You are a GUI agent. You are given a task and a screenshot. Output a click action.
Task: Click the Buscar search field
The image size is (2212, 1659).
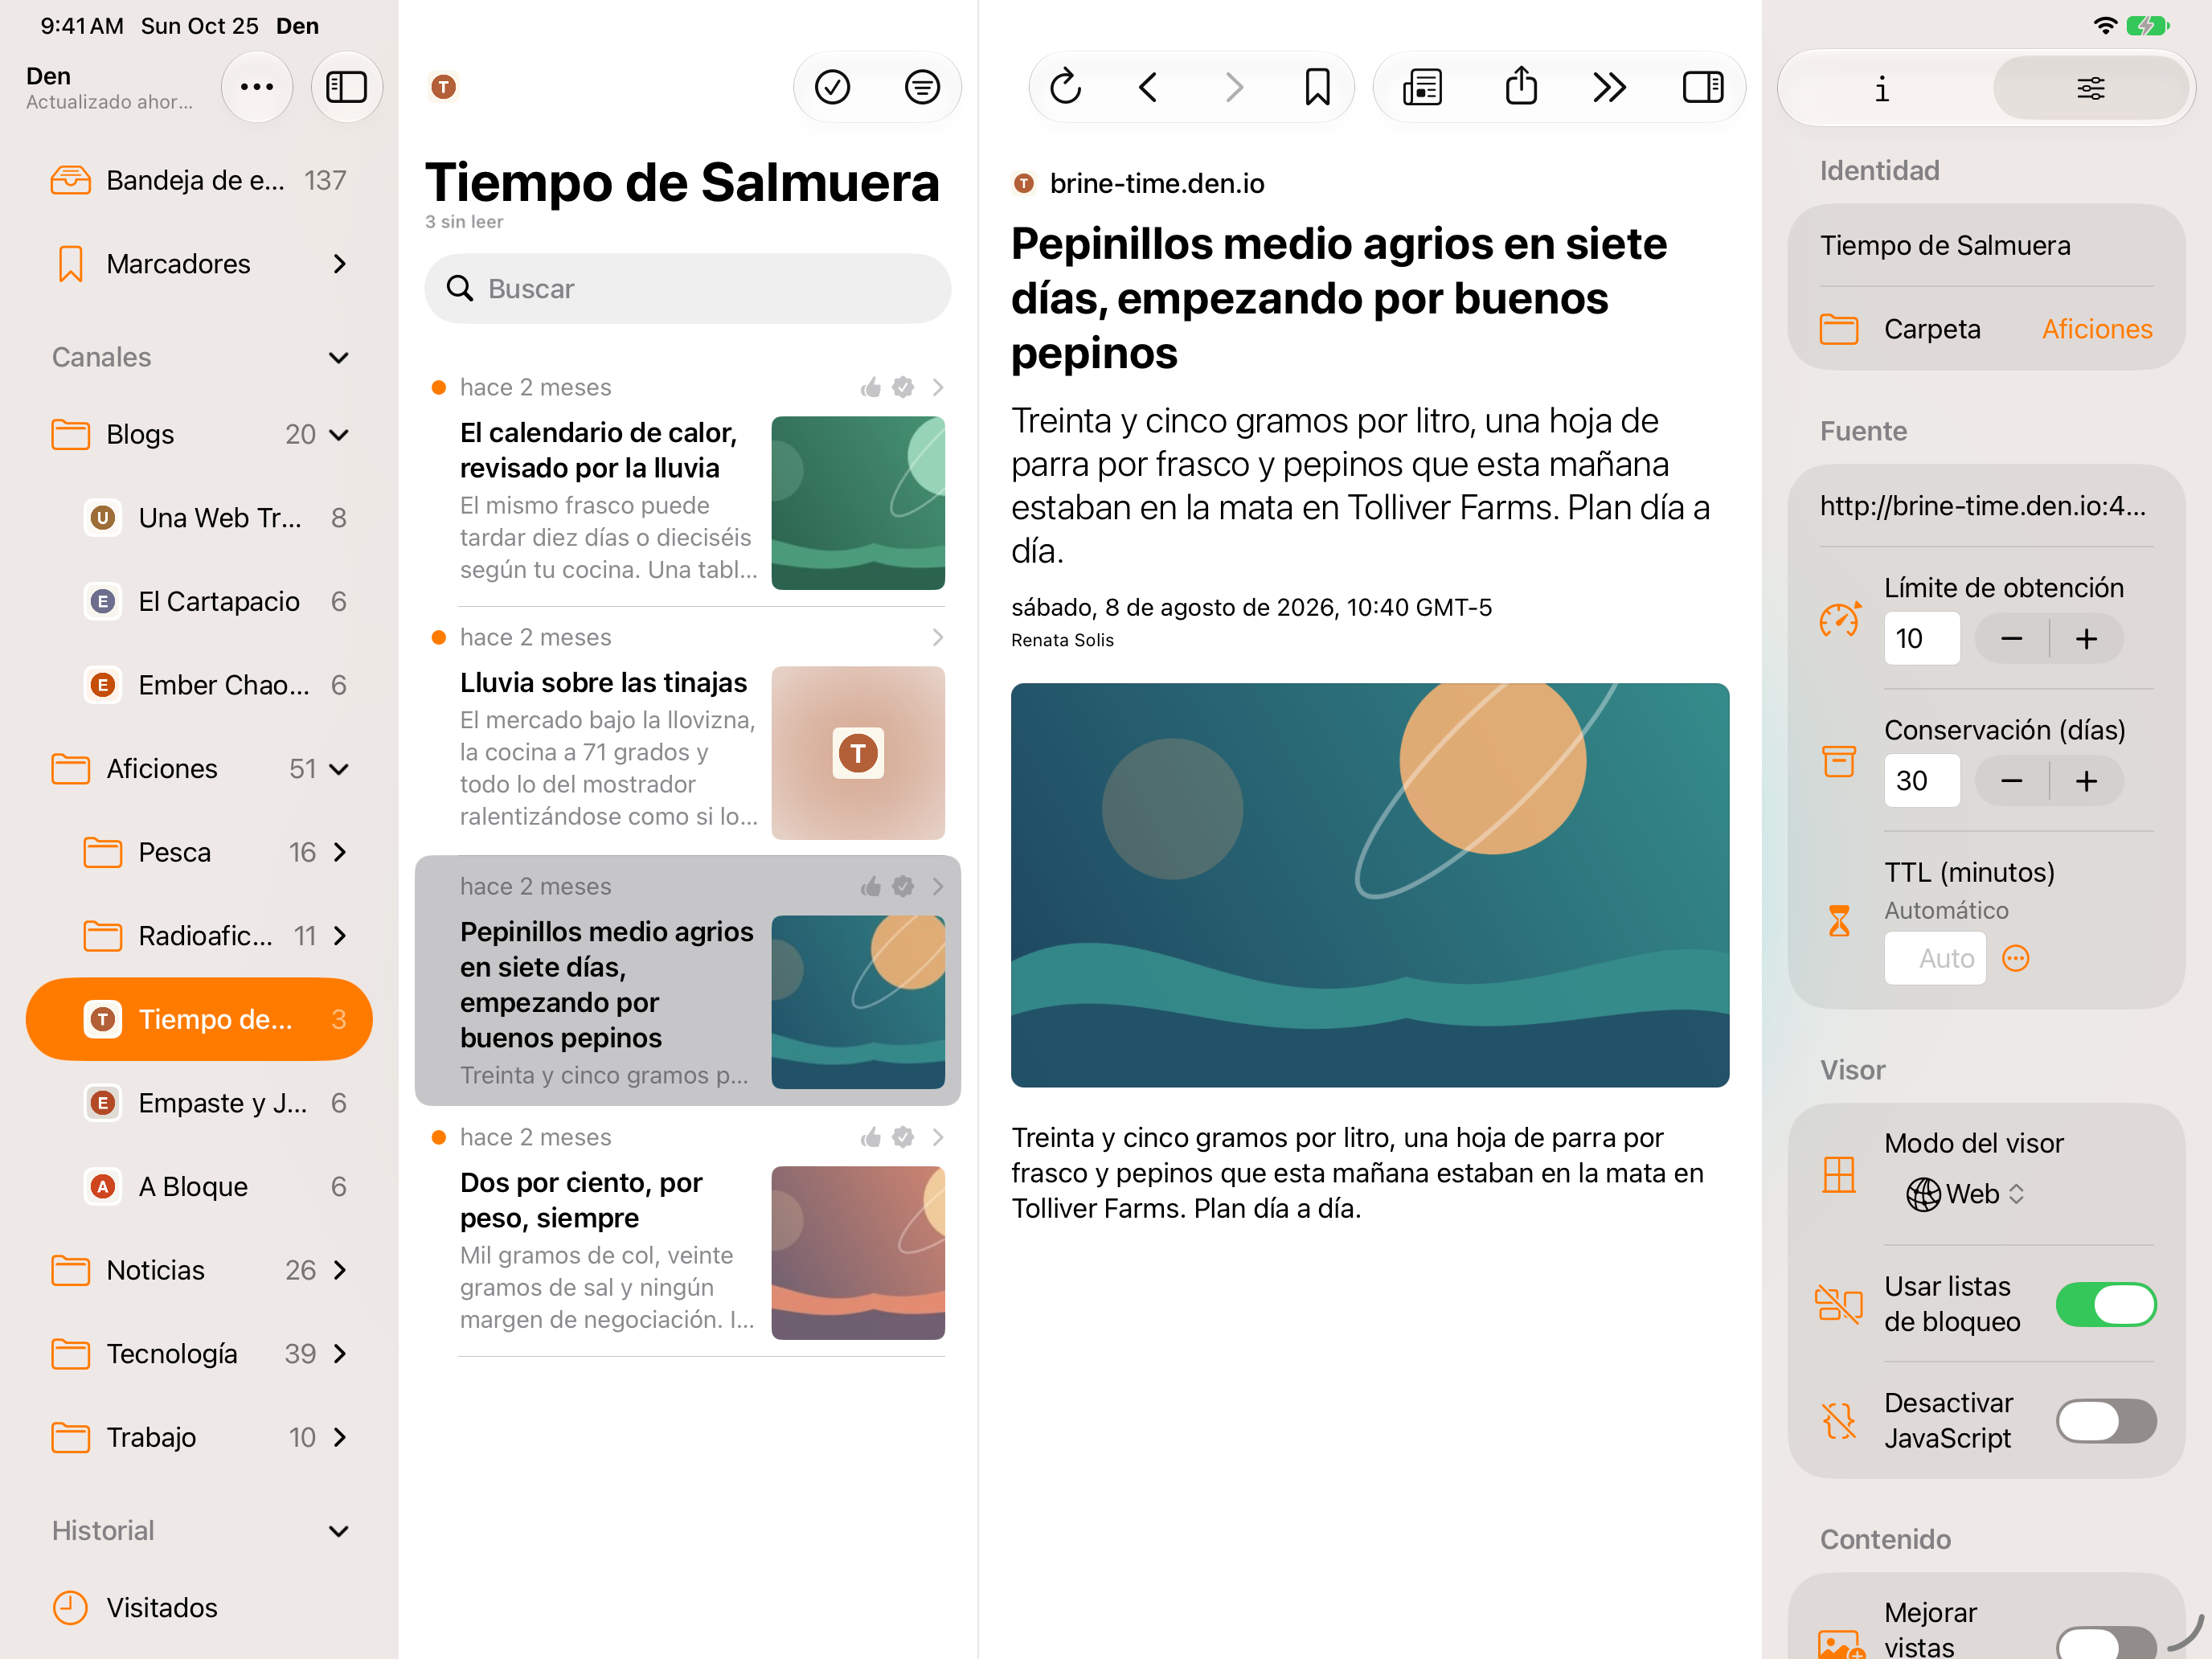pyautogui.click(x=687, y=288)
